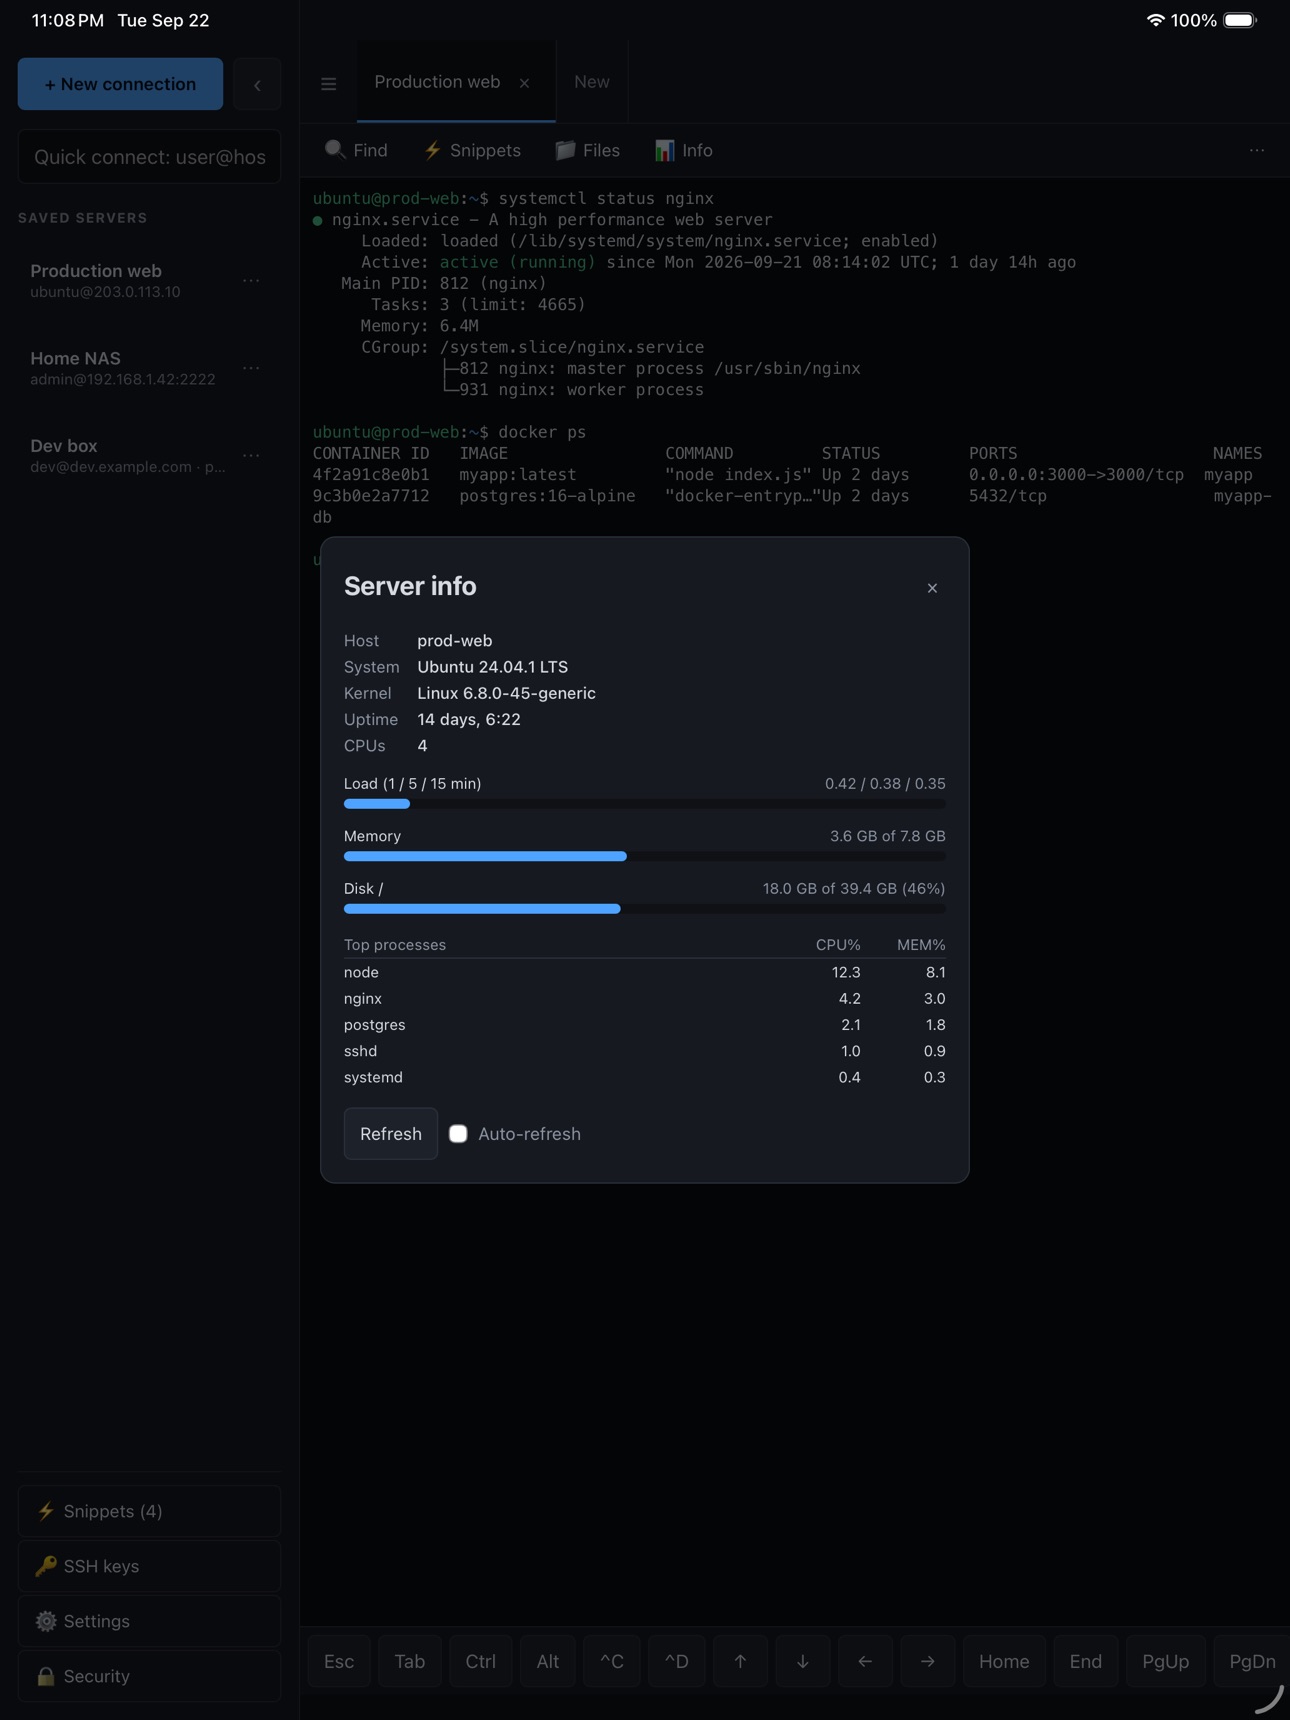Open Snippets from the terminal toolbar

(472, 150)
